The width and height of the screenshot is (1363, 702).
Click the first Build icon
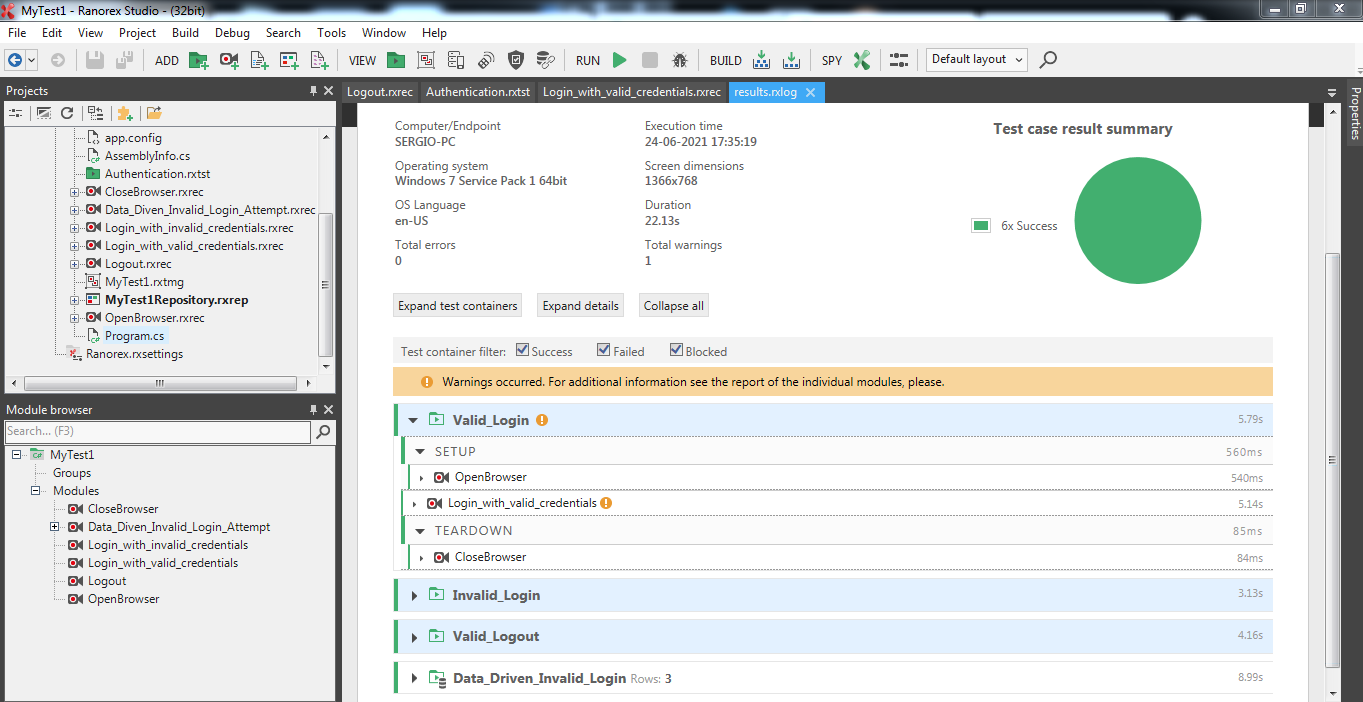tap(761, 60)
